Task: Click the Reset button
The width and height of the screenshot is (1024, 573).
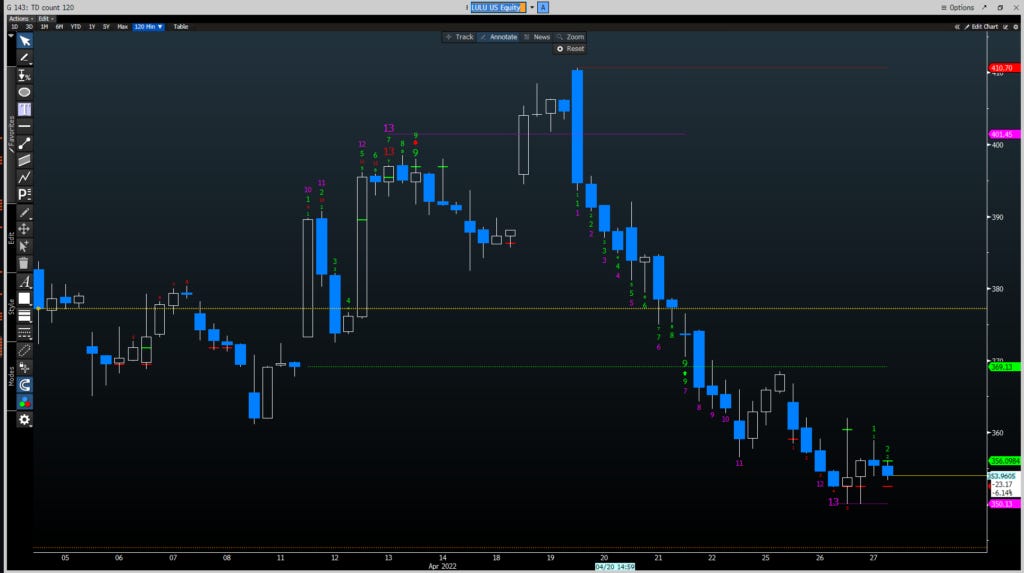Action: [570, 49]
